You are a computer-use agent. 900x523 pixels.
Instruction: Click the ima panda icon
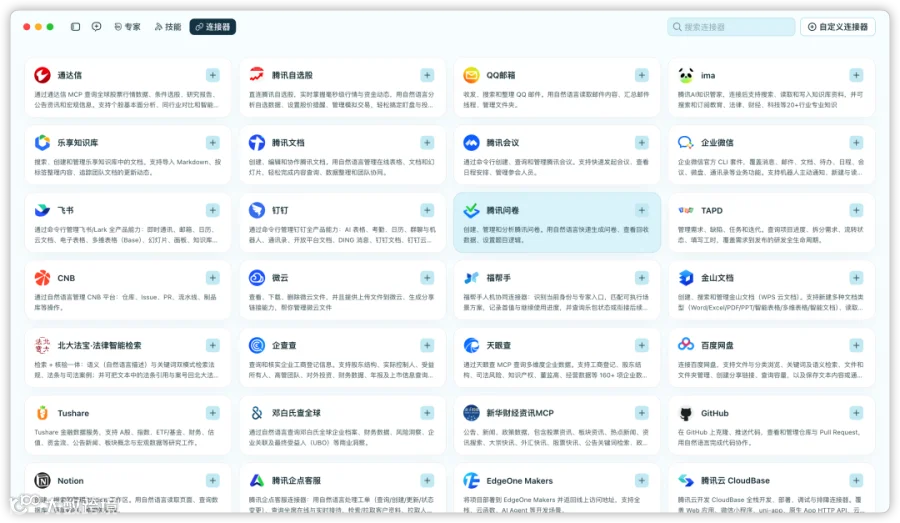(x=685, y=75)
